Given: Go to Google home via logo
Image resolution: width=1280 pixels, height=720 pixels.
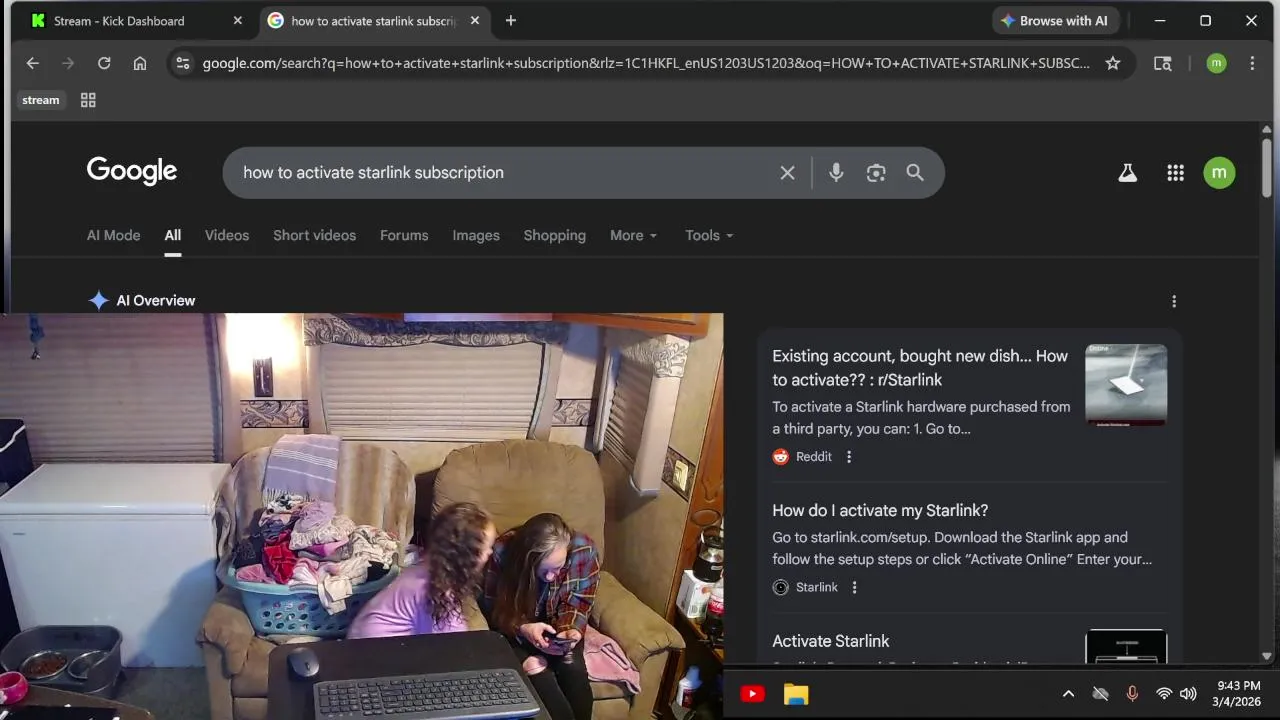Looking at the screenshot, I should pos(132,171).
